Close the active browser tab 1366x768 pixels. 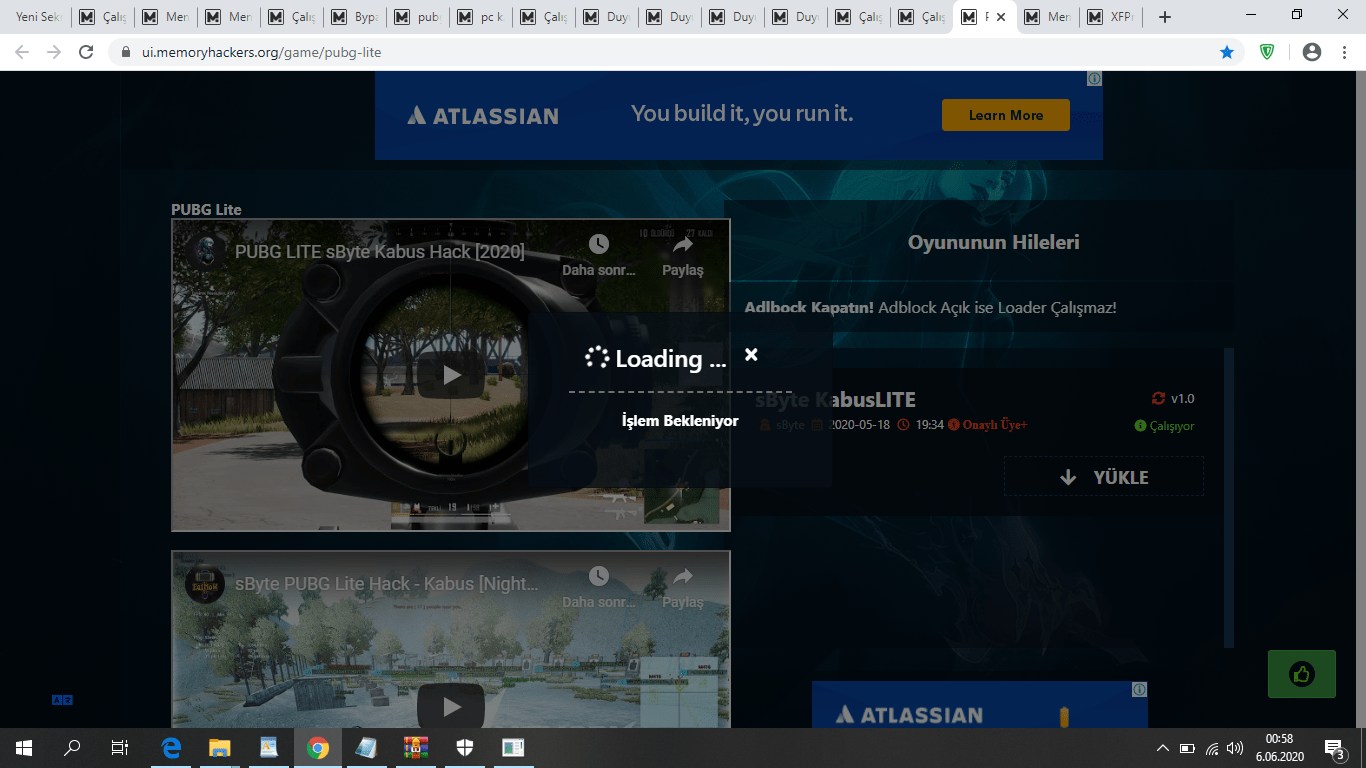click(1001, 17)
